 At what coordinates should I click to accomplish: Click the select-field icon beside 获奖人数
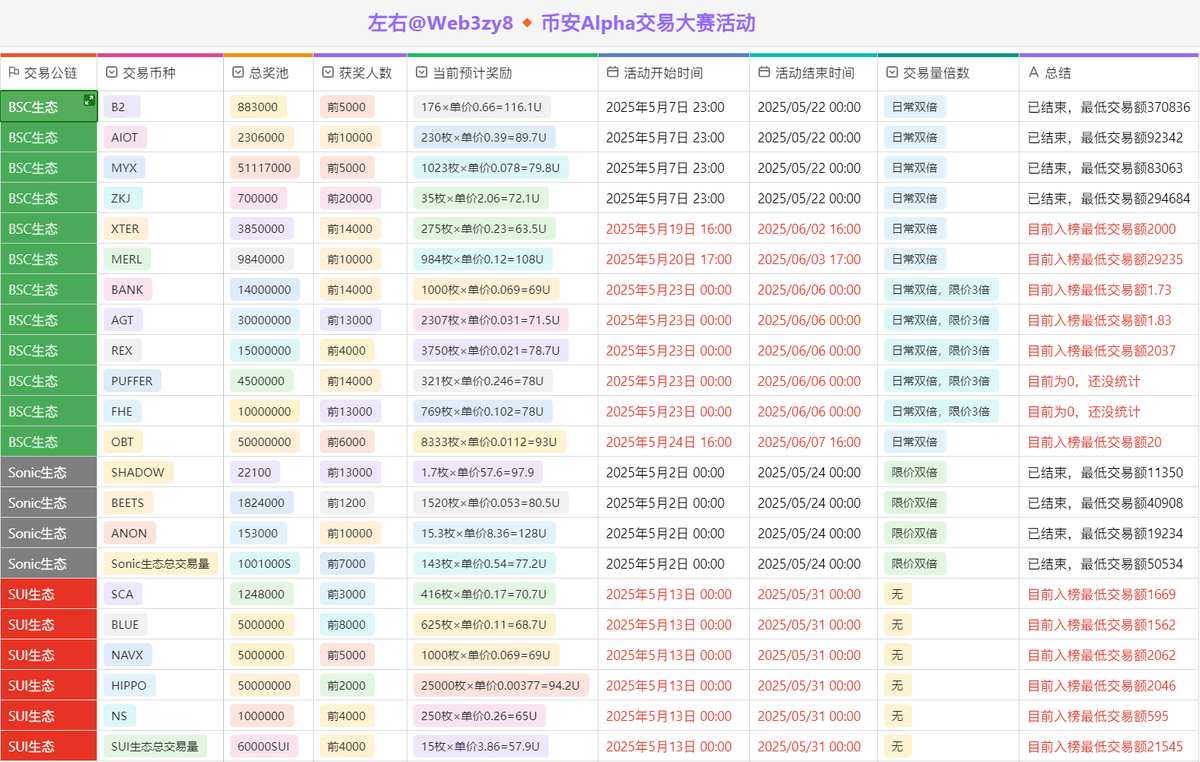click(328, 73)
